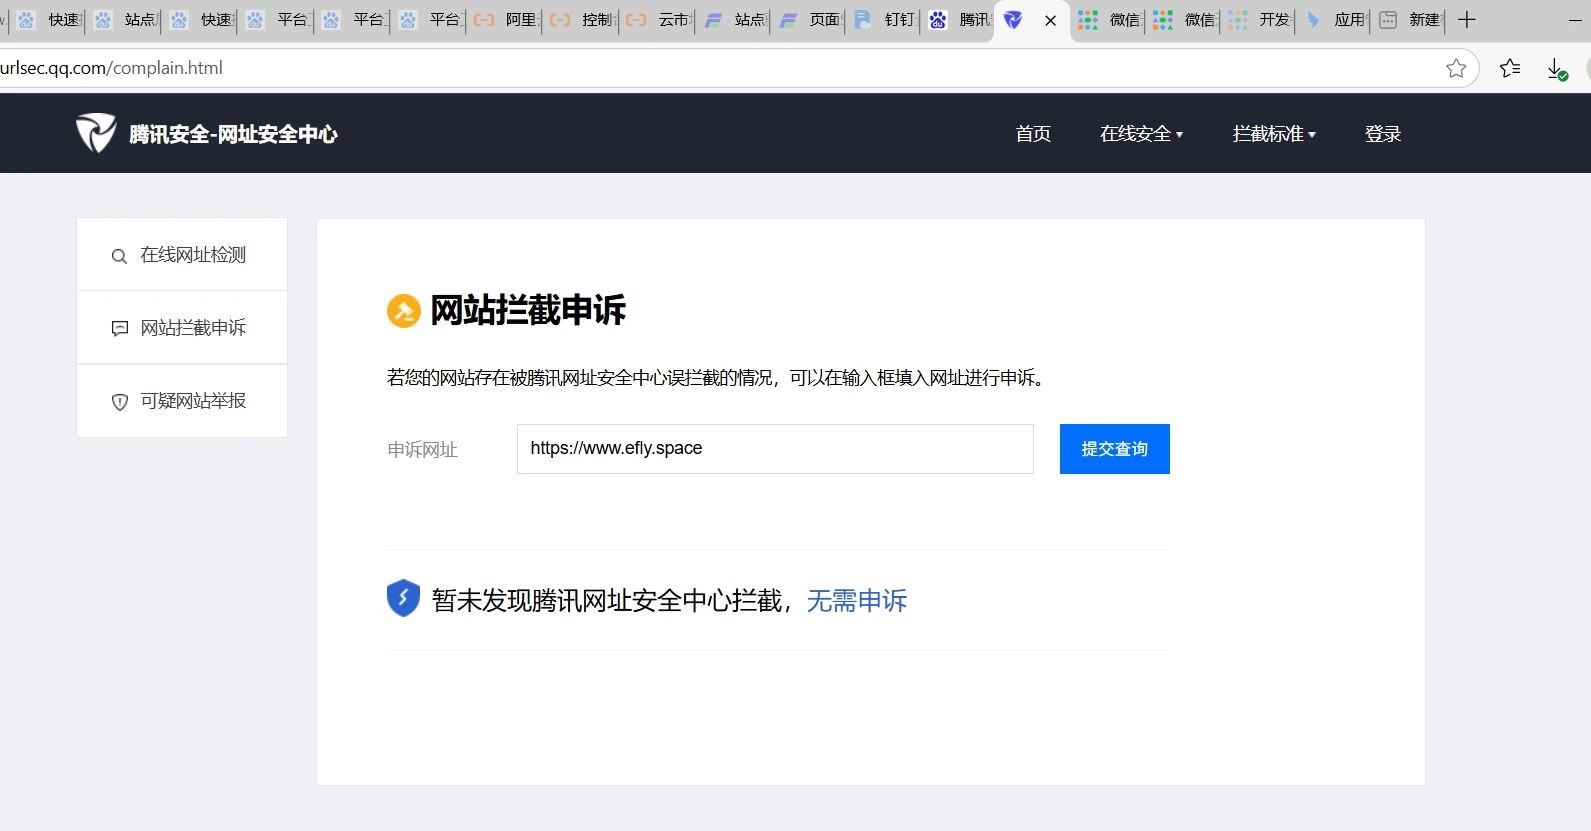
Task: Click the blue shield result icon
Action: pos(403,598)
